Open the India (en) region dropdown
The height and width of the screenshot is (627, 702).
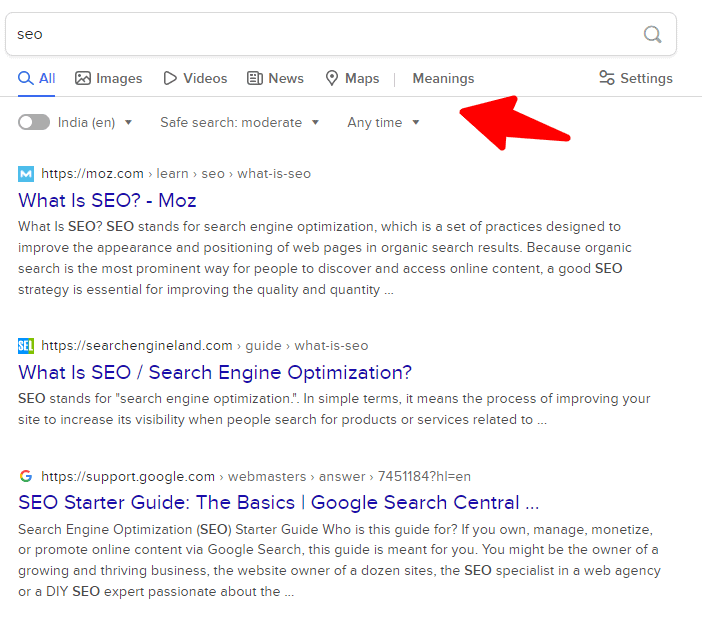pyautogui.click(x=95, y=122)
